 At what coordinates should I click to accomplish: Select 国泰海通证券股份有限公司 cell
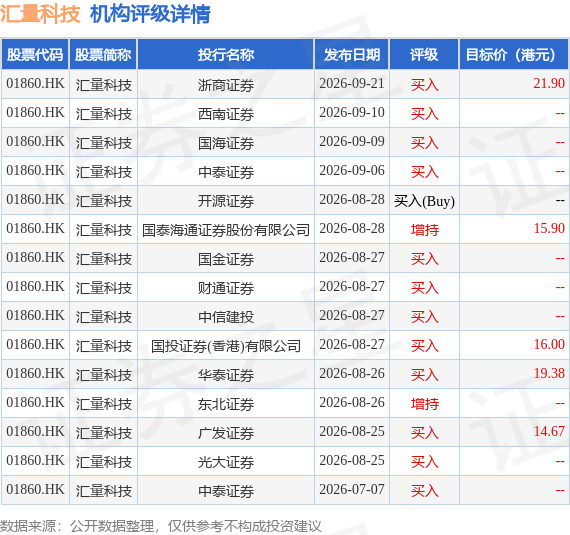226,229
